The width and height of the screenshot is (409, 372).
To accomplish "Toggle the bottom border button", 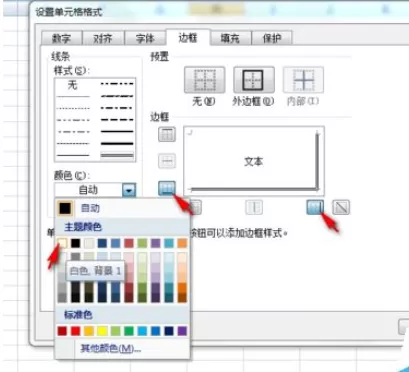I will tap(167, 188).
